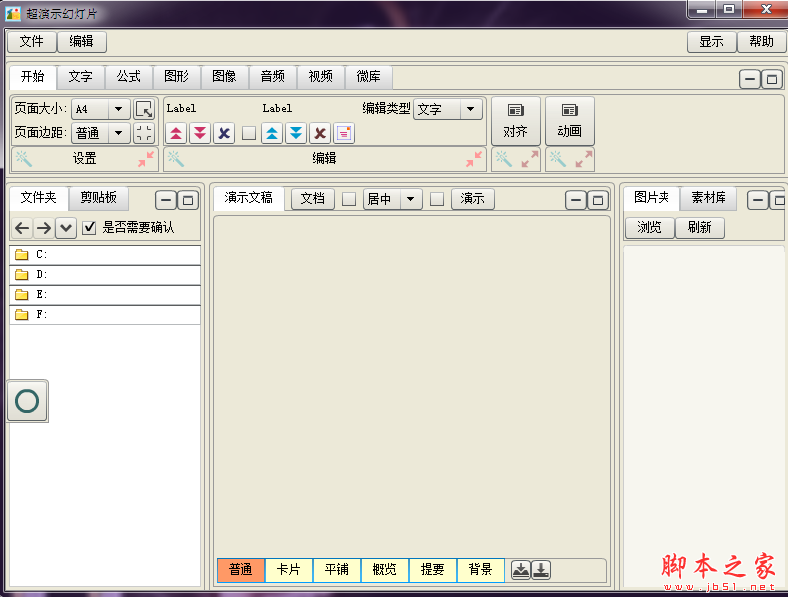
Task: Click the page margin corner brackets icon
Action: pyautogui.click(x=144, y=133)
